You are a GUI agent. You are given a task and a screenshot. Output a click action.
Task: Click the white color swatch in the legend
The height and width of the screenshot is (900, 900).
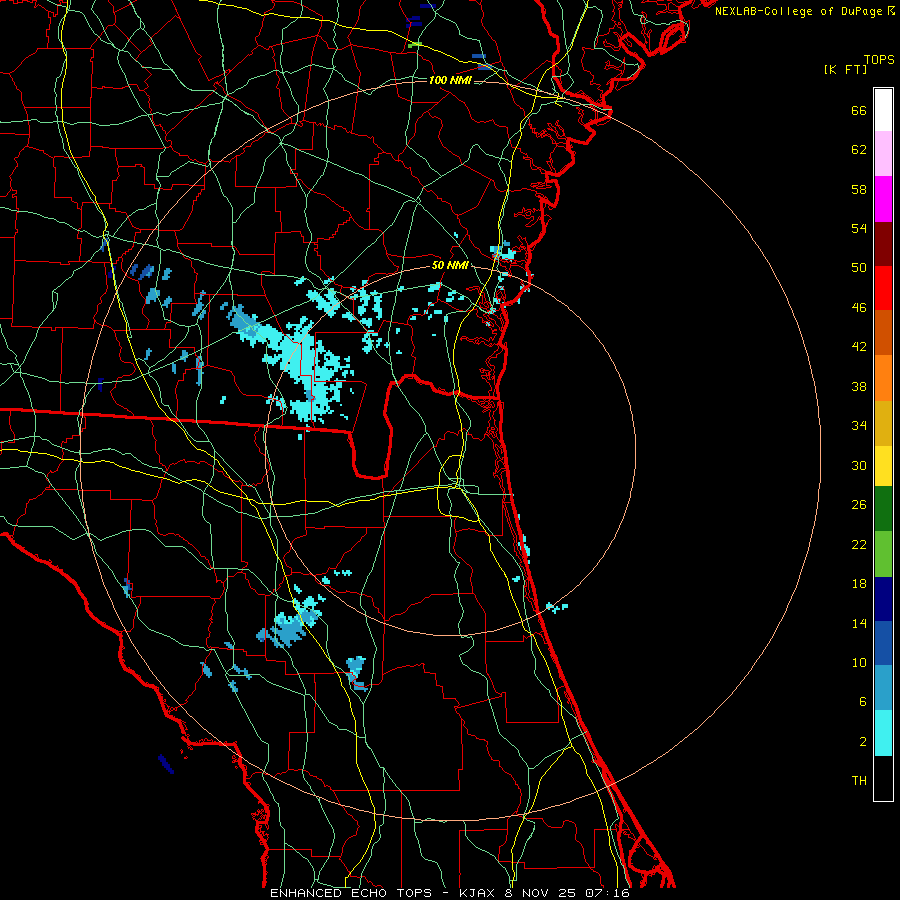tap(883, 110)
